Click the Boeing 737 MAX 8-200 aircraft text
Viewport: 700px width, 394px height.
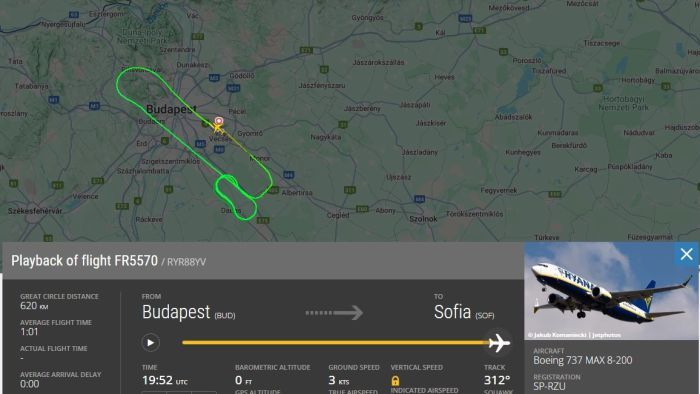(x=583, y=360)
